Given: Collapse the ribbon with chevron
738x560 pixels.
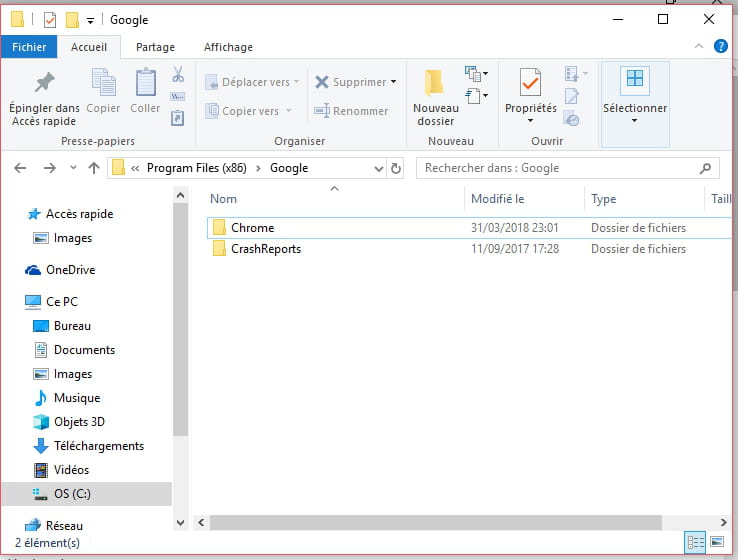Looking at the screenshot, I should click(699, 46).
